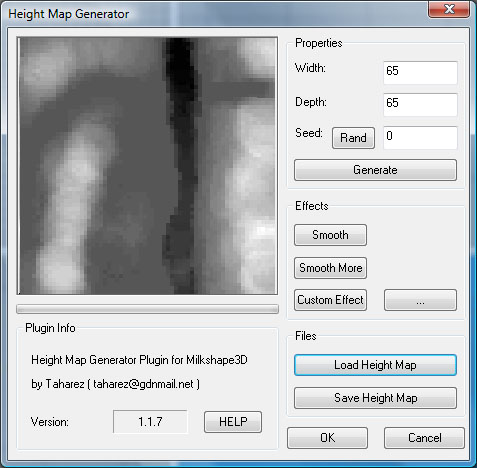Click the Depth input field

coord(420,104)
